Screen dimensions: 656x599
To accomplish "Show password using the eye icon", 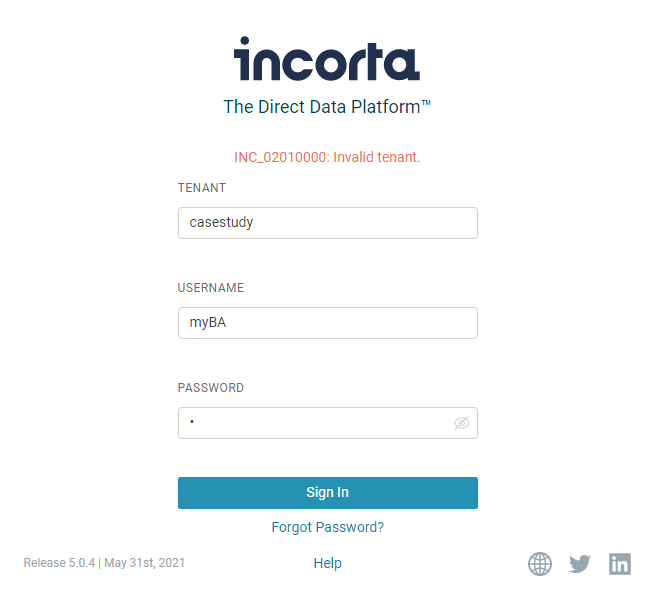I will tap(461, 423).
